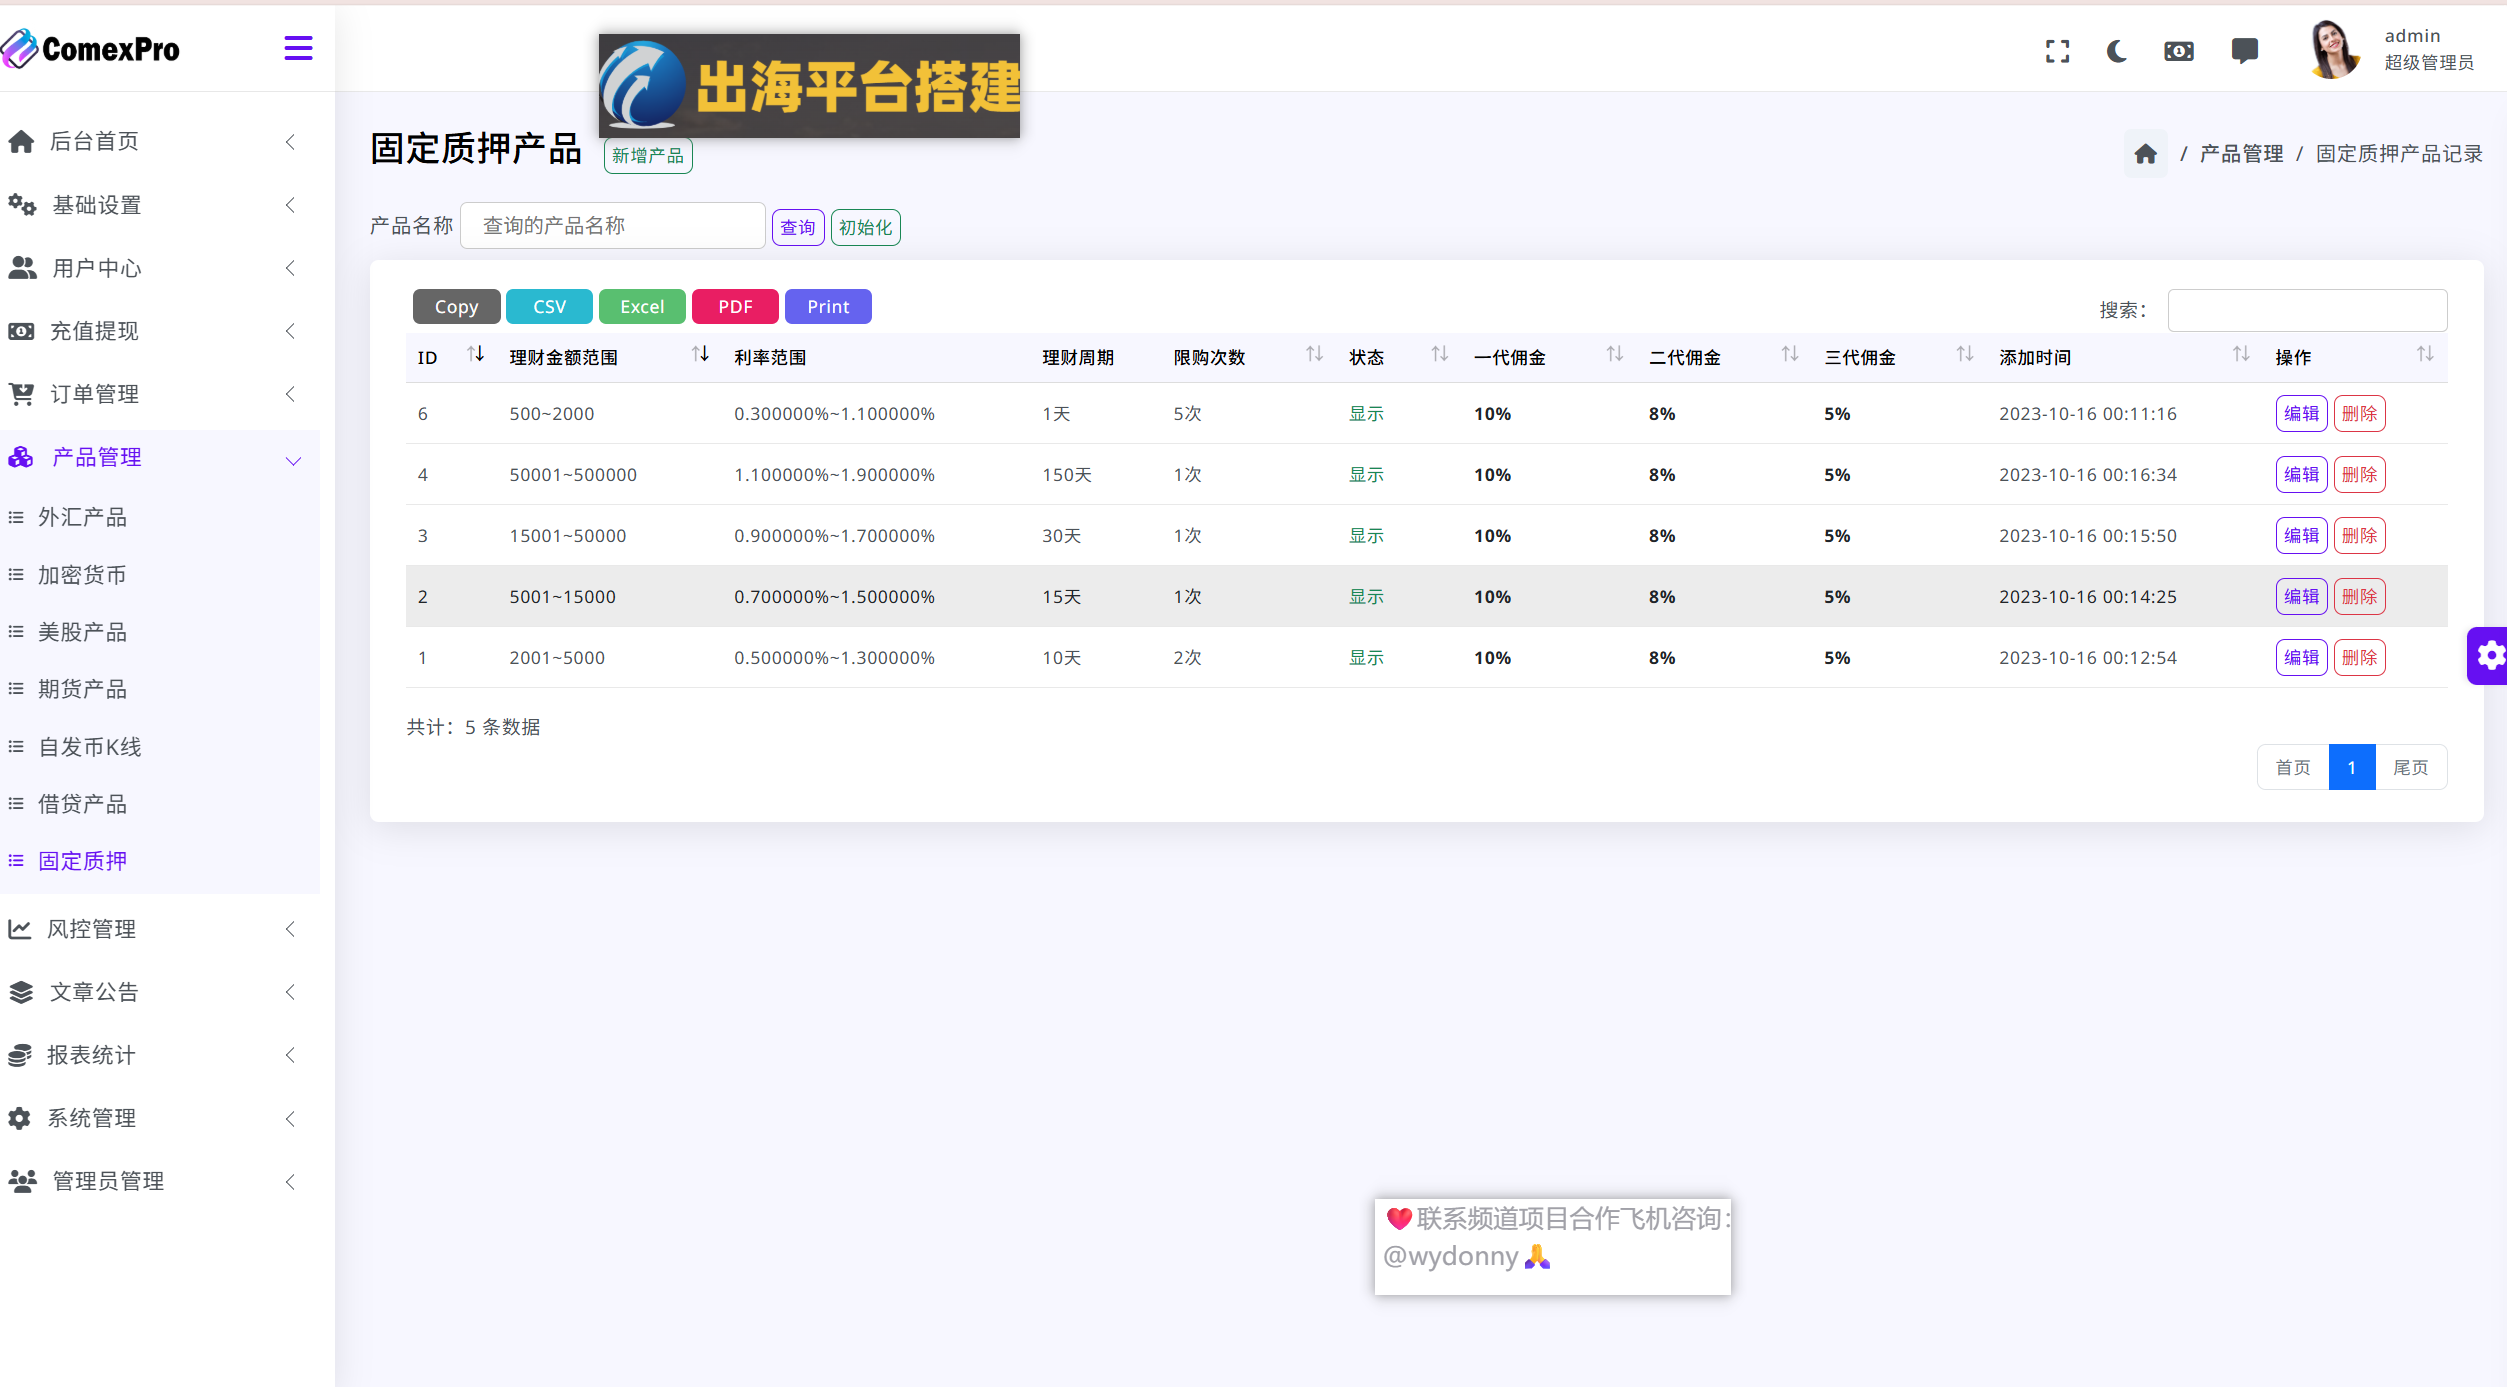Click the 查询的产品名称 input field
This screenshot has width=2507, height=1387.
tap(613, 226)
